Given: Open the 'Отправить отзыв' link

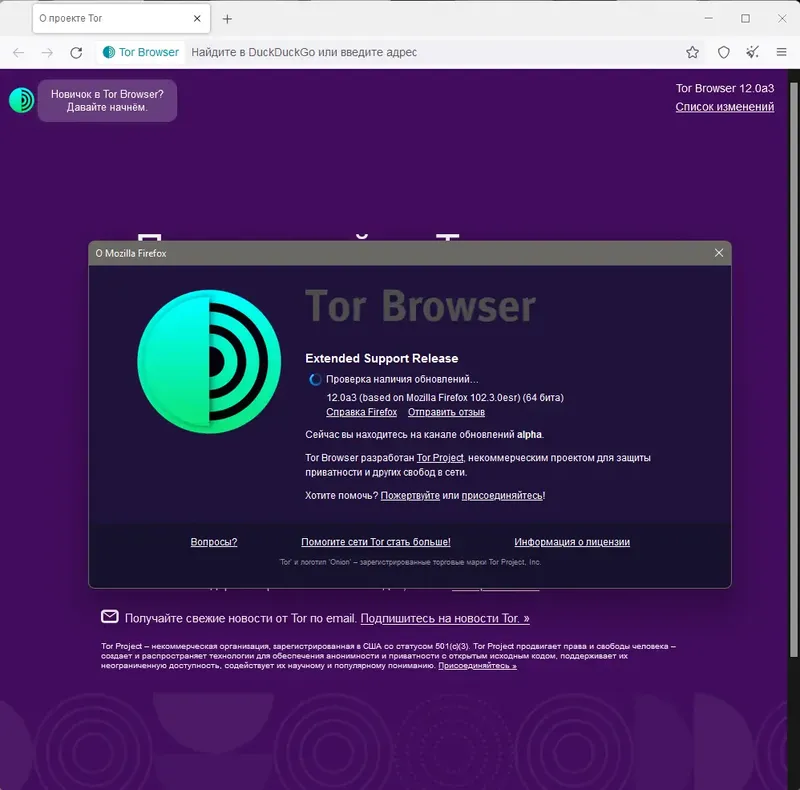Looking at the screenshot, I should 446,412.
